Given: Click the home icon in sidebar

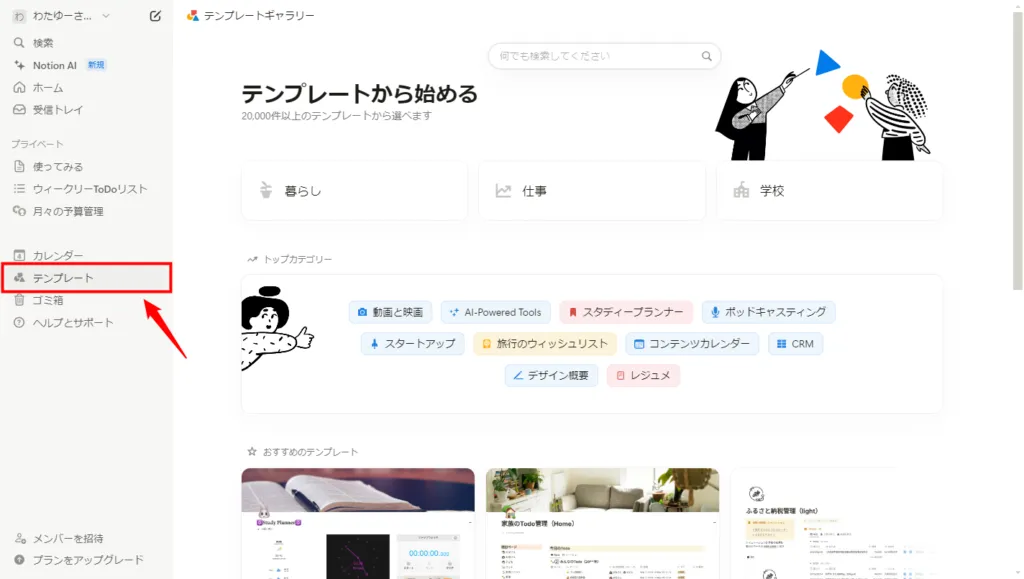Looking at the screenshot, I should point(20,87).
